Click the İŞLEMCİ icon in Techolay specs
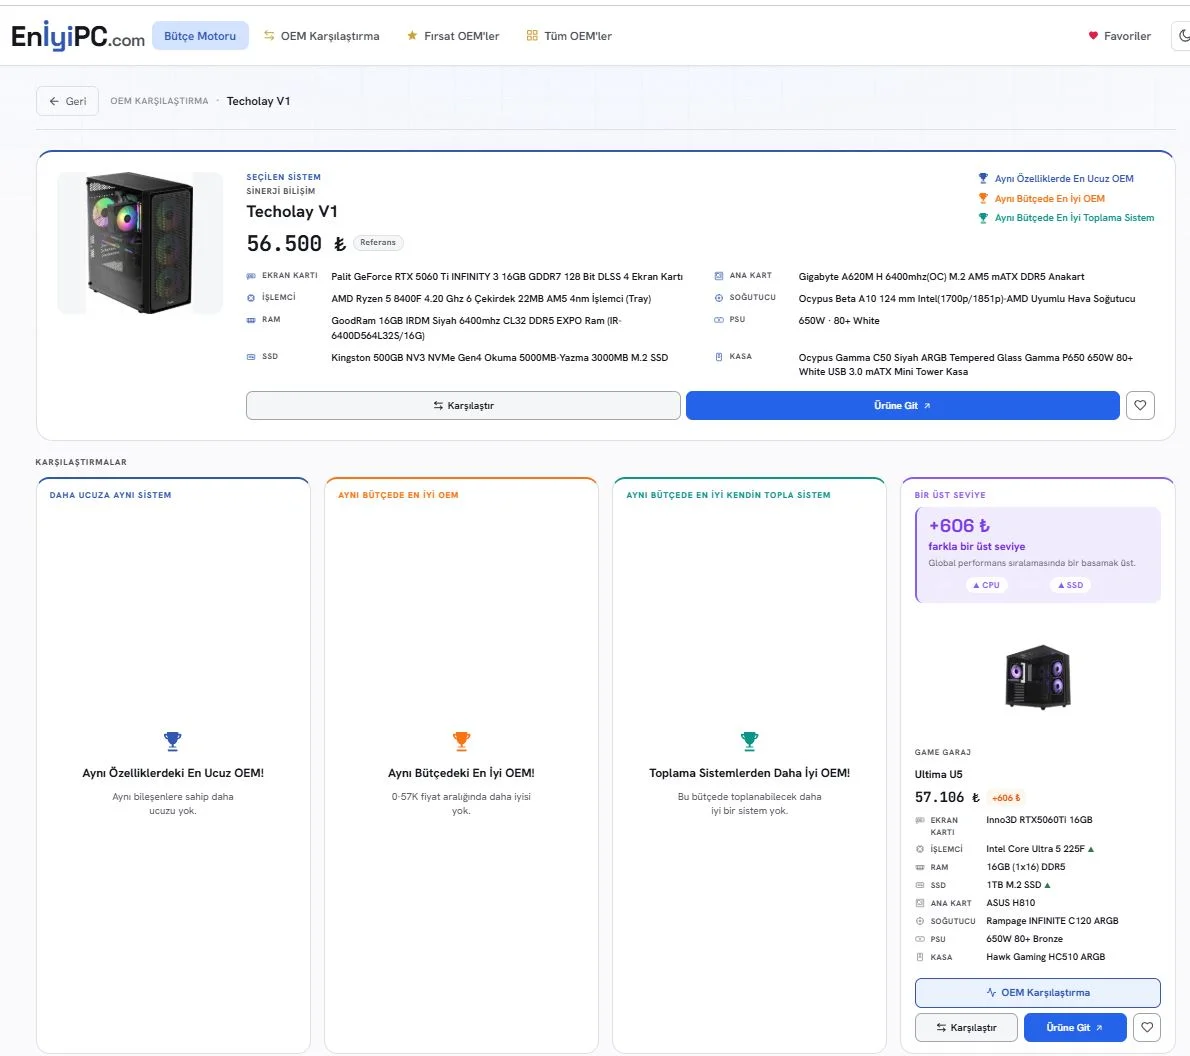This screenshot has height=1056, width=1190. pyautogui.click(x=251, y=298)
